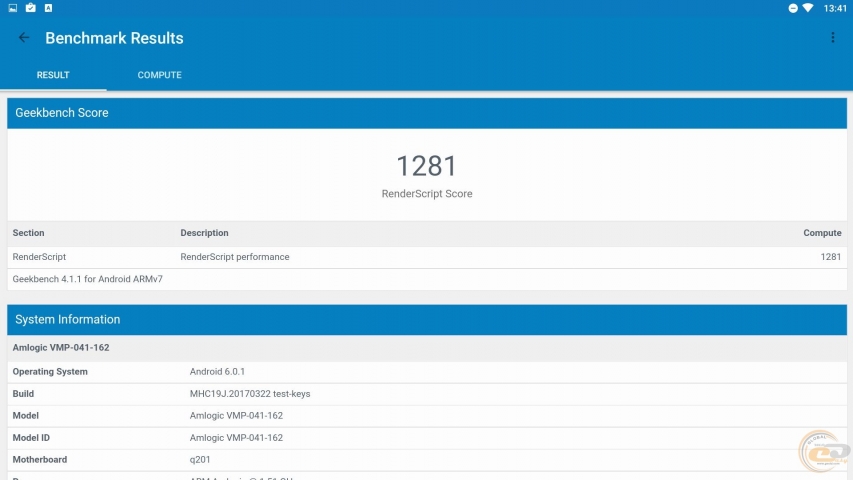The height and width of the screenshot is (480, 853).
Task: Select the q201 motherboard value
Action: pos(200,460)
